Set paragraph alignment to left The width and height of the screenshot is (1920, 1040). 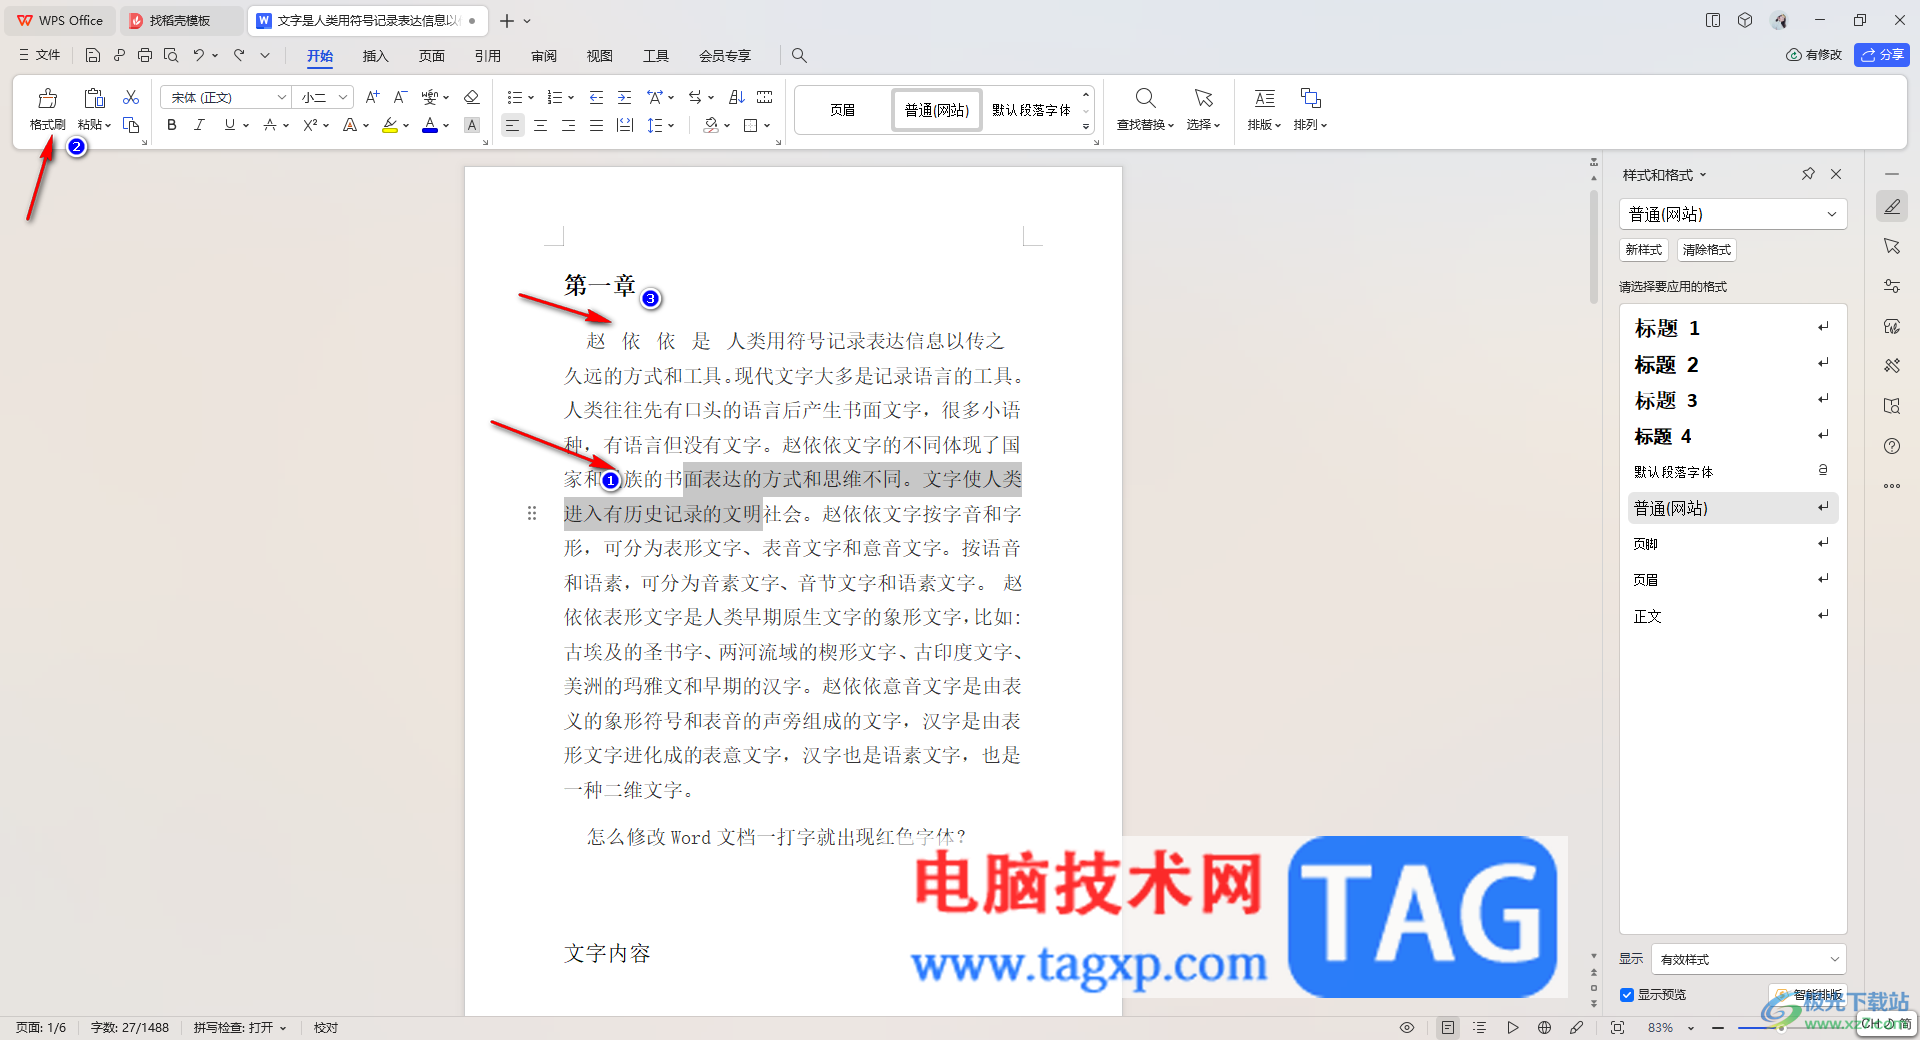coord(512,125)
